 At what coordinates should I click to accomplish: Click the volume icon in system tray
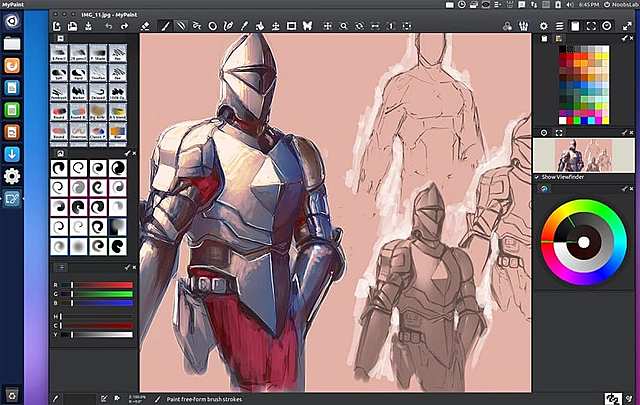[570, 4]
